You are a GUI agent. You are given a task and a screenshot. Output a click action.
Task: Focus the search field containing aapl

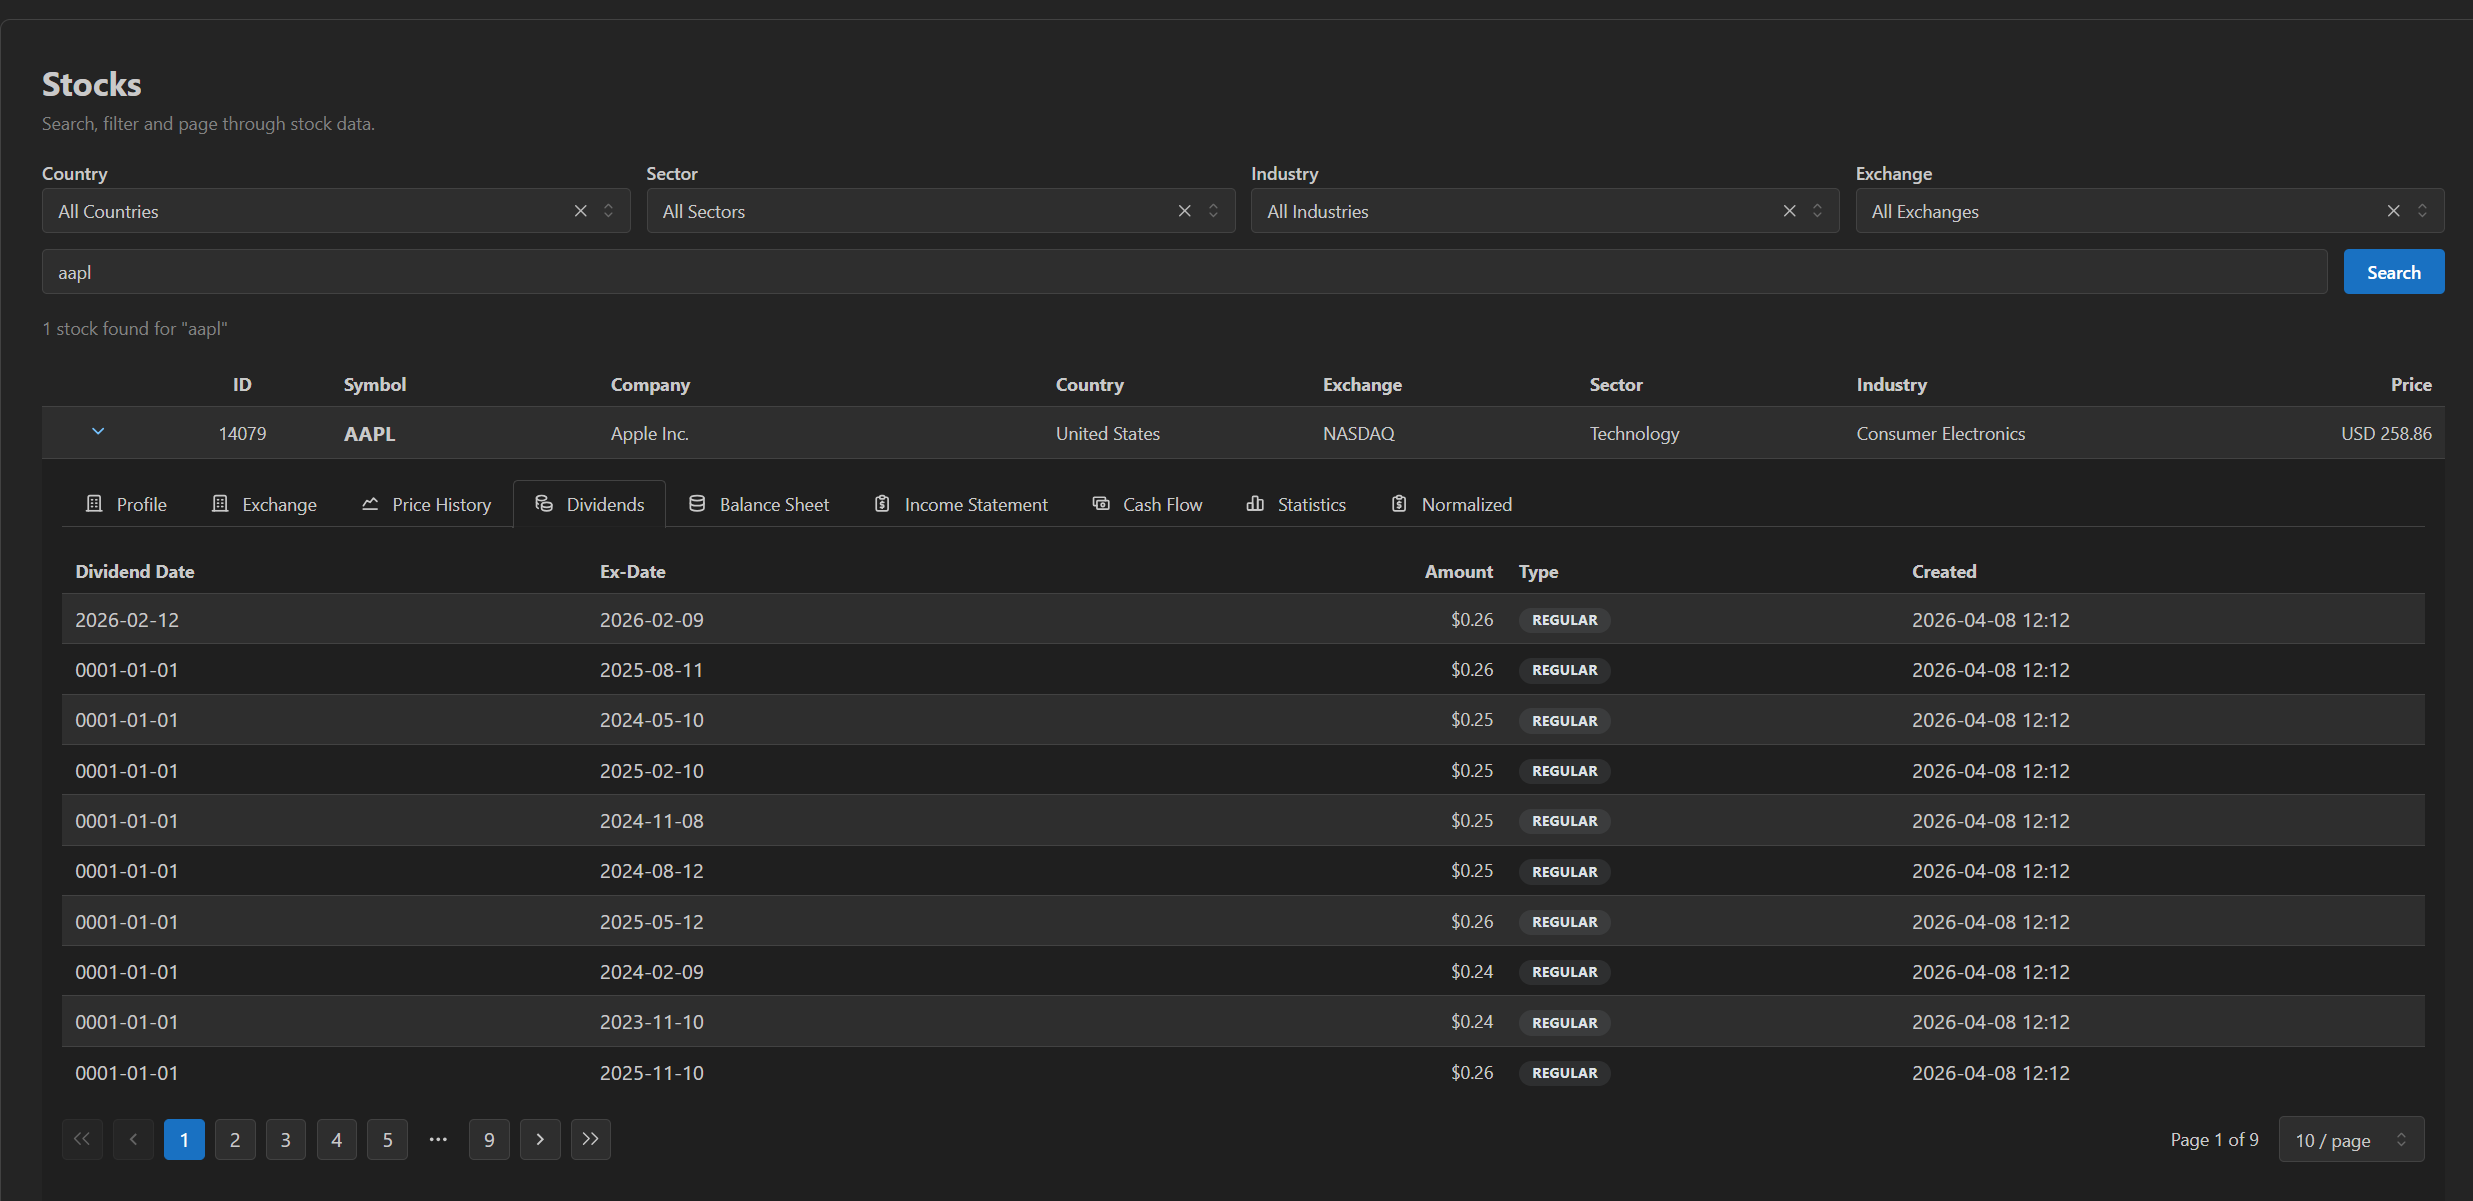[1184, 272]
